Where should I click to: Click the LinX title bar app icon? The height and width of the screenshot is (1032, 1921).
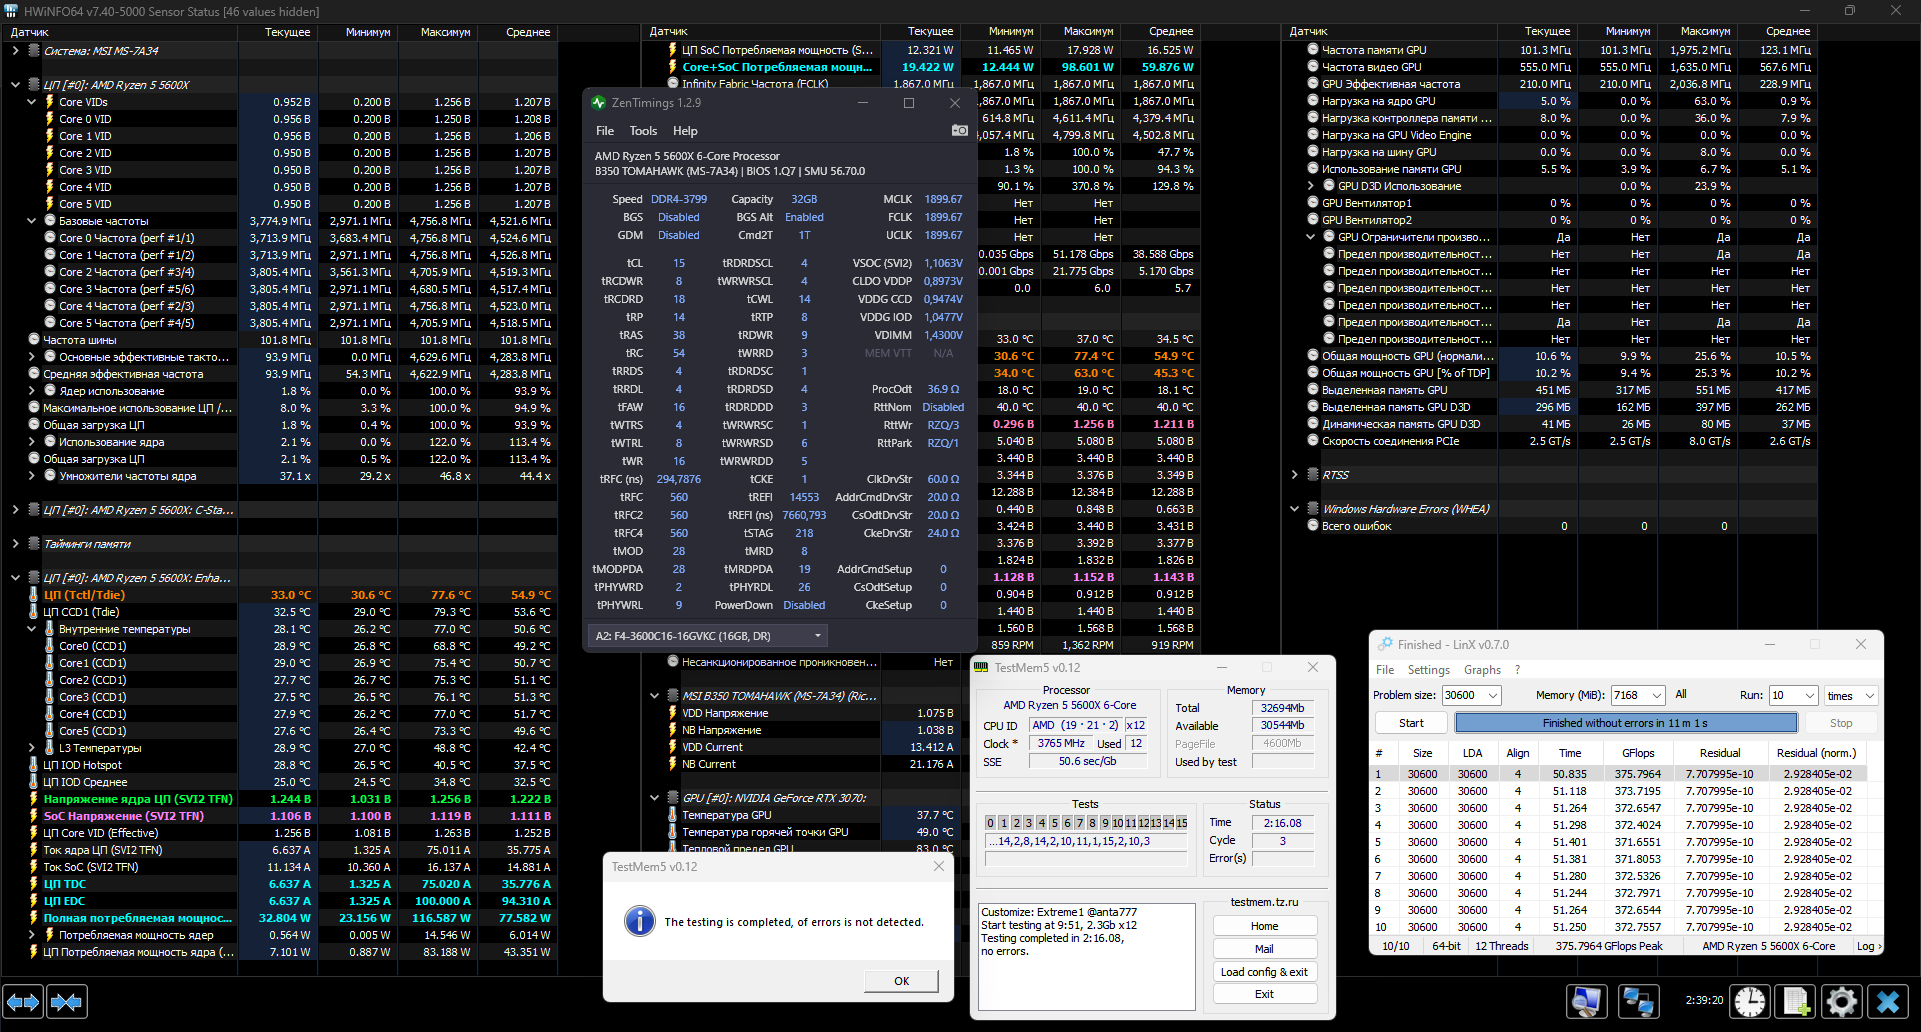pyautogui.click(x=1385, y=645)
